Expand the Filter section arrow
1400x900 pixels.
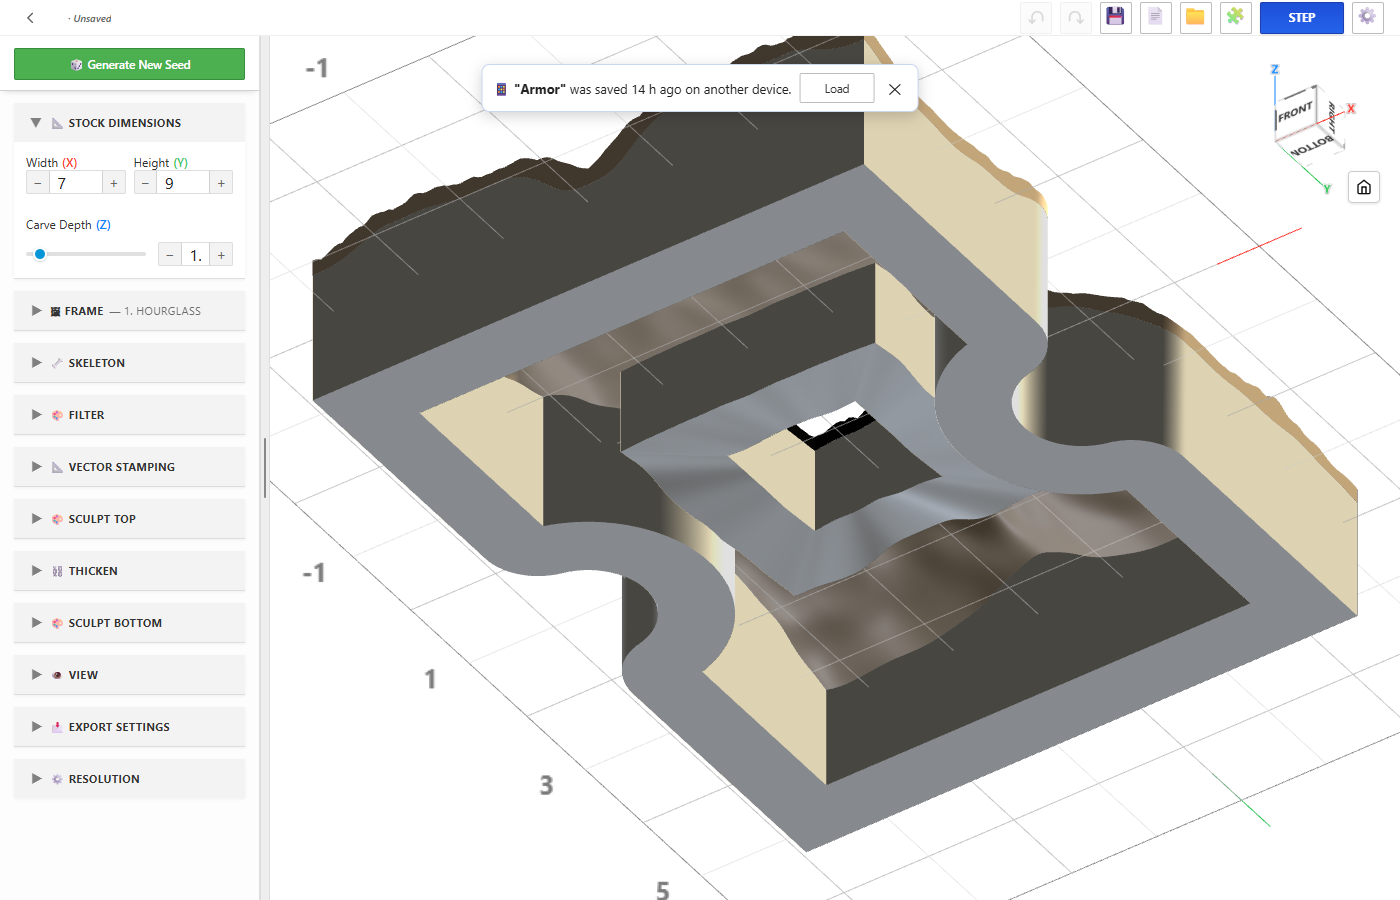click(36, 415)
